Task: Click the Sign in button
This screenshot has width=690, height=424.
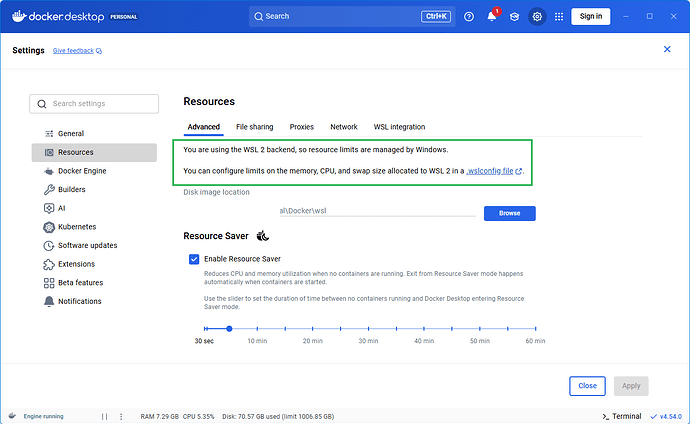Action: [x=590, y=16]
